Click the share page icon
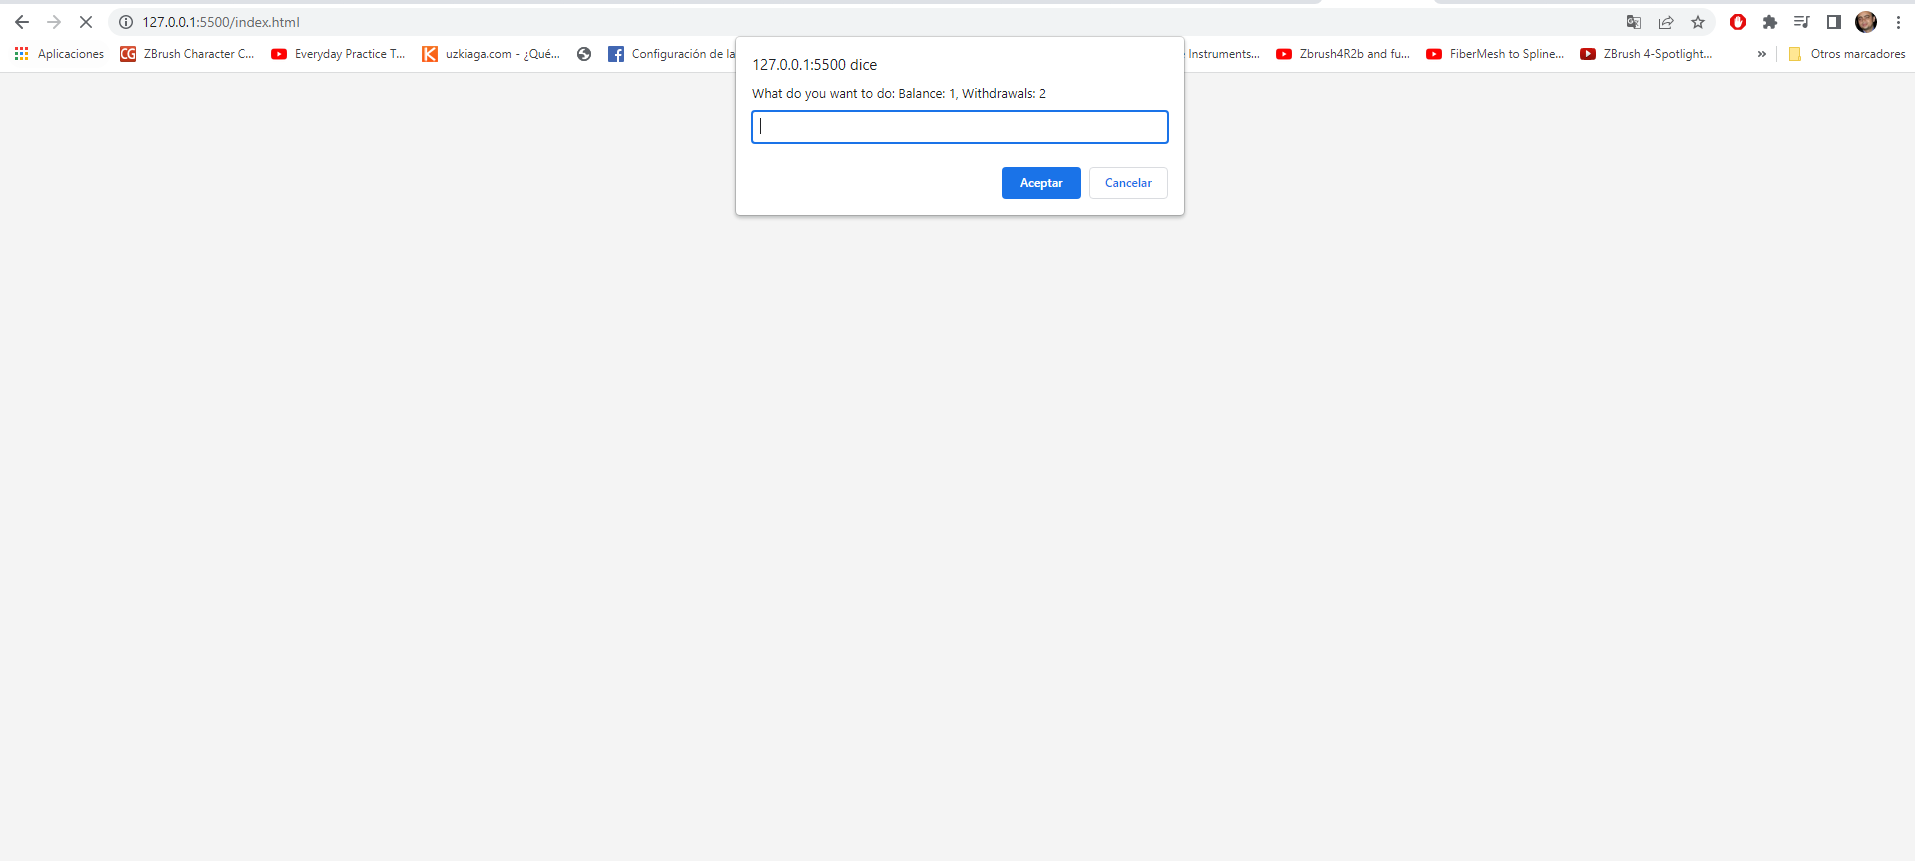Screen dimensions: 1915x861 point(1666,22)
